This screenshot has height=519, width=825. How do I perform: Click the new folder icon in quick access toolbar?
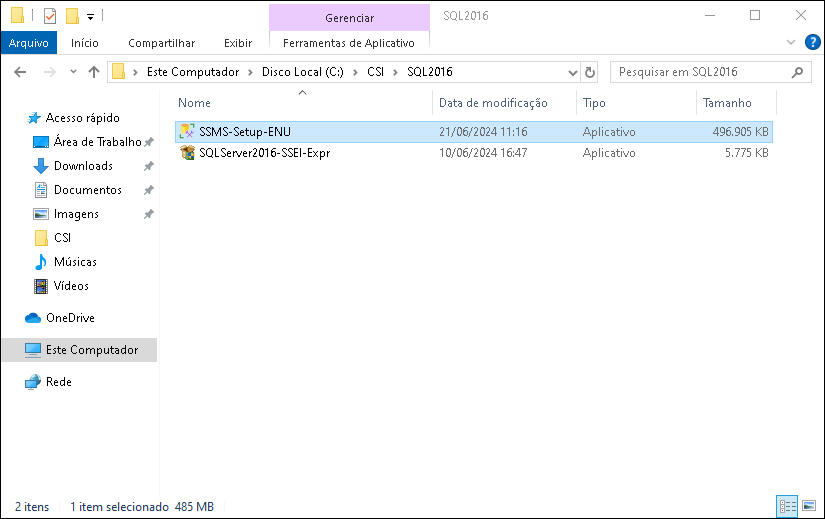coord(72,16)
